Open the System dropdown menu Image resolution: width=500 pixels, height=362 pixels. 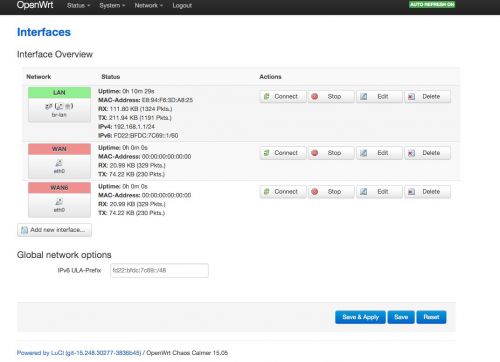tap(112, 6)
